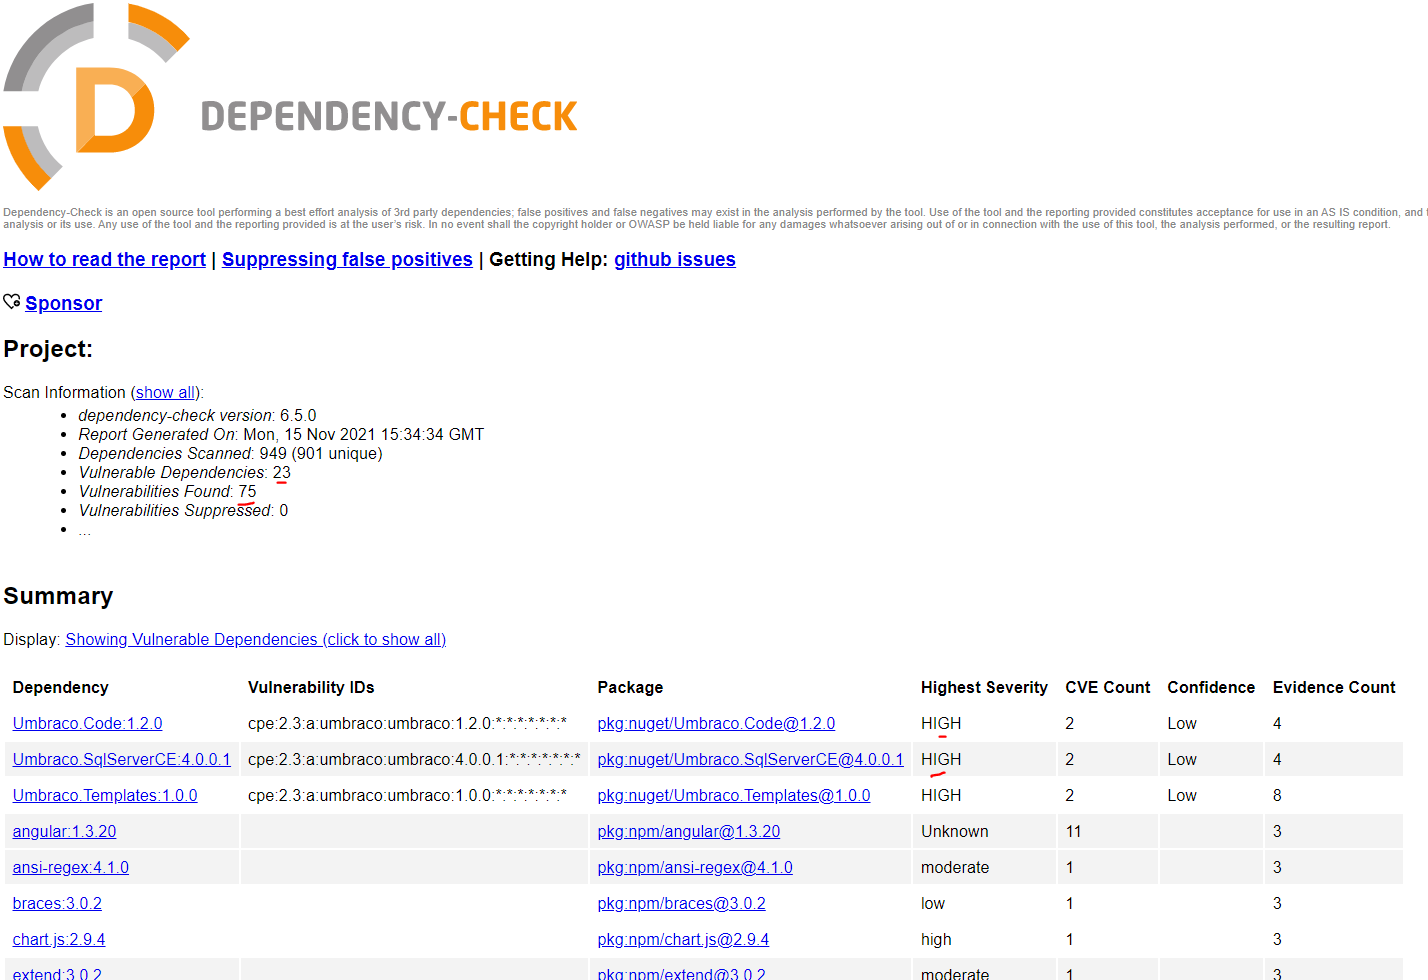
Task: Toggle display to show all dependencies
Action: pyautogui.click(x=256, y=639)
